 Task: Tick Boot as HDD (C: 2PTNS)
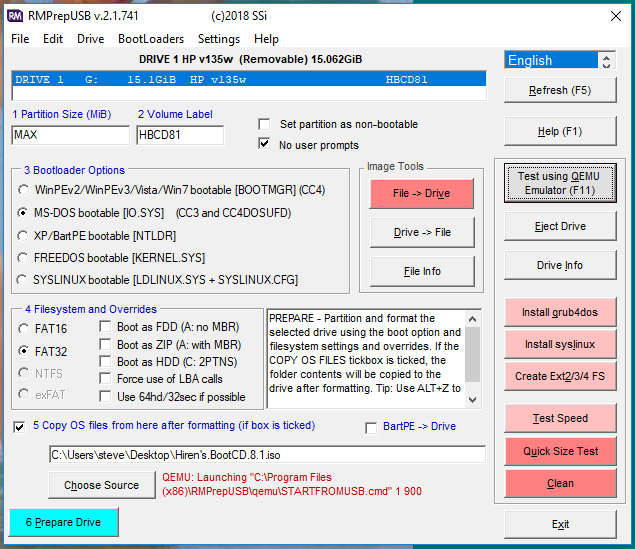click(105, 361)
